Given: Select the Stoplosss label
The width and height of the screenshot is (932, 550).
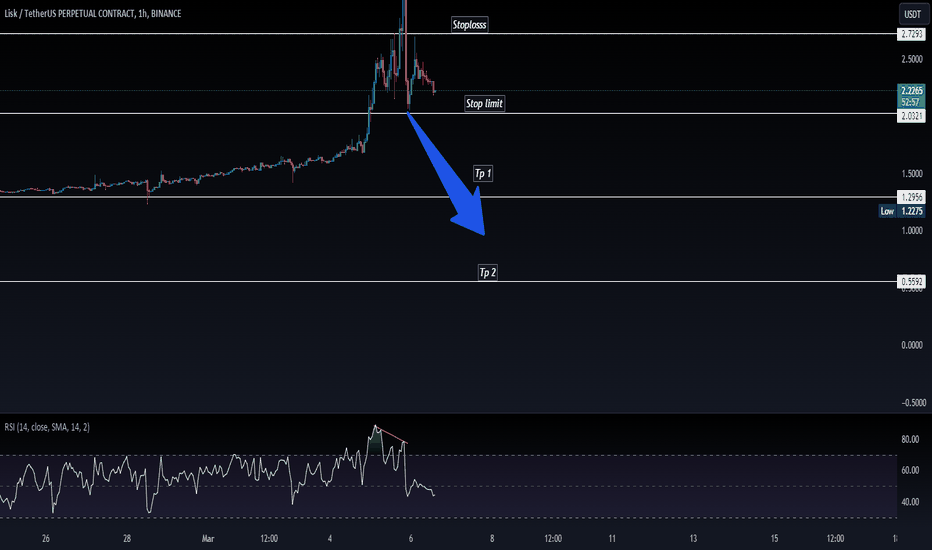Looking at the screenshot, I should coord(470,24).
